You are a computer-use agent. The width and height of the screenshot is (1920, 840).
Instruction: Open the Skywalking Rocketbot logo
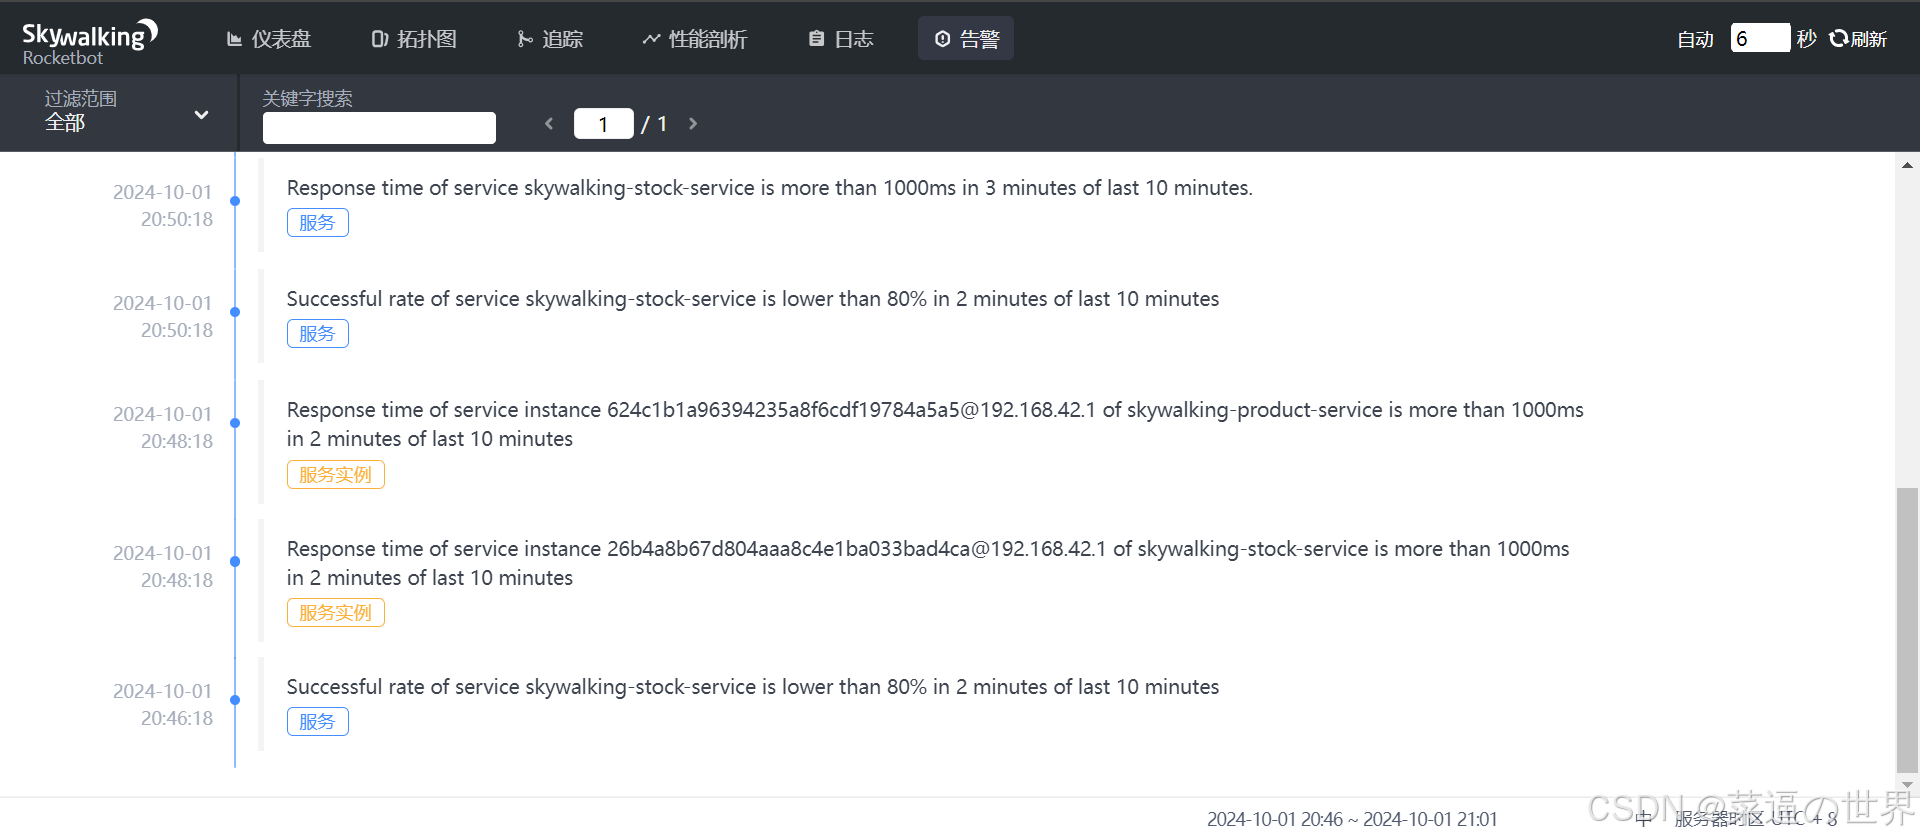coord(90,42)
